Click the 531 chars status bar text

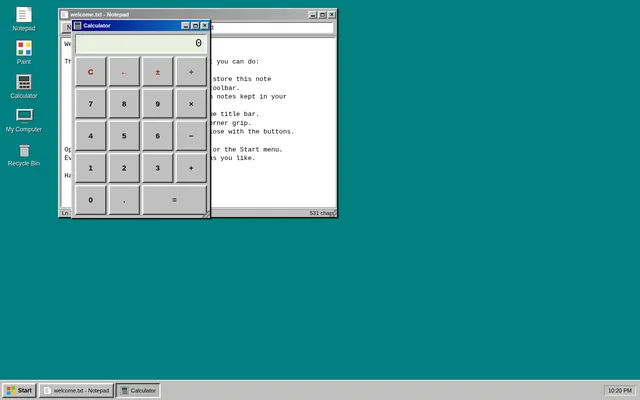(320, 213)
